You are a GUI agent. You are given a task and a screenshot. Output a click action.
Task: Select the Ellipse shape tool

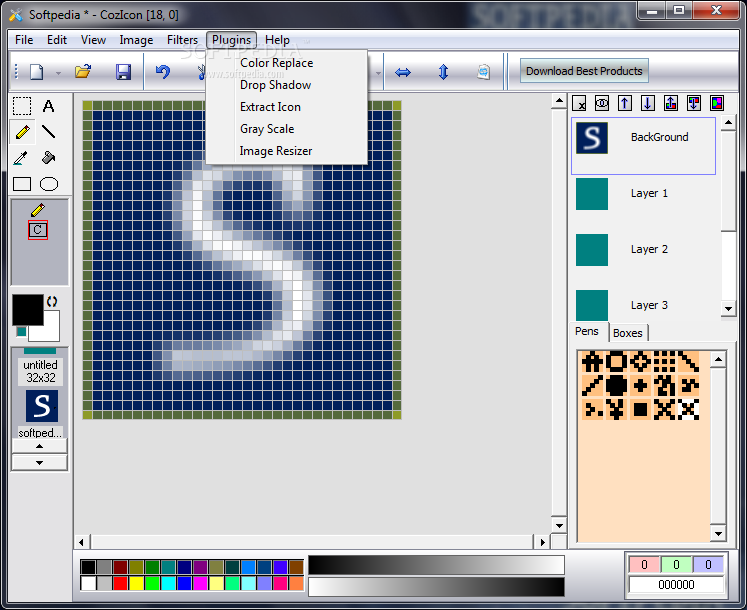click(x=49, y=184)
